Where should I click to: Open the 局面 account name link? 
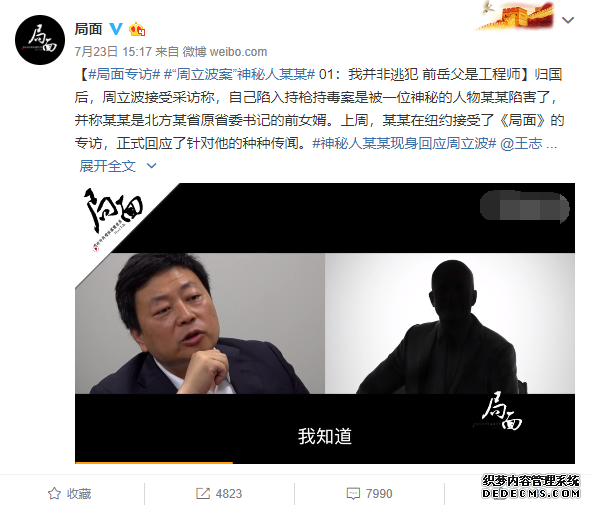pyautogui.click(x=89, y=29)
